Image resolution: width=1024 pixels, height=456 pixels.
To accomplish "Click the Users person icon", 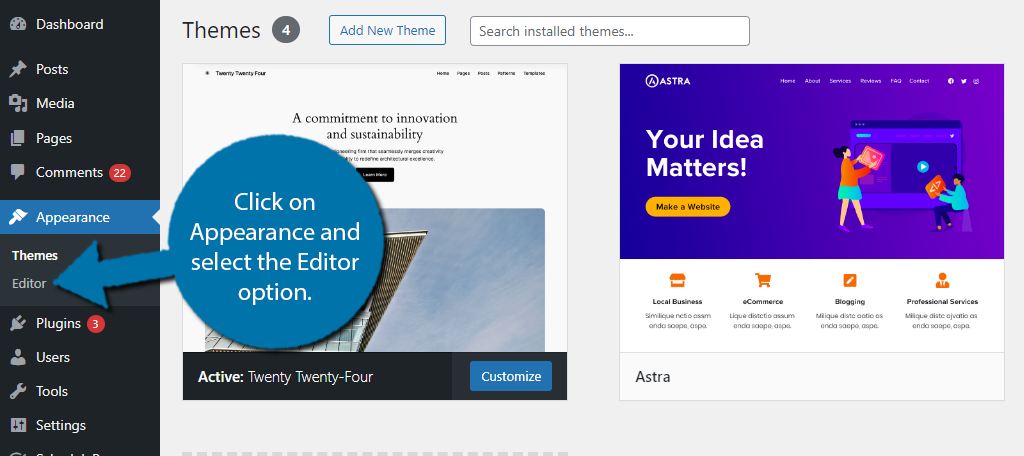I will [x=18, y=357].
